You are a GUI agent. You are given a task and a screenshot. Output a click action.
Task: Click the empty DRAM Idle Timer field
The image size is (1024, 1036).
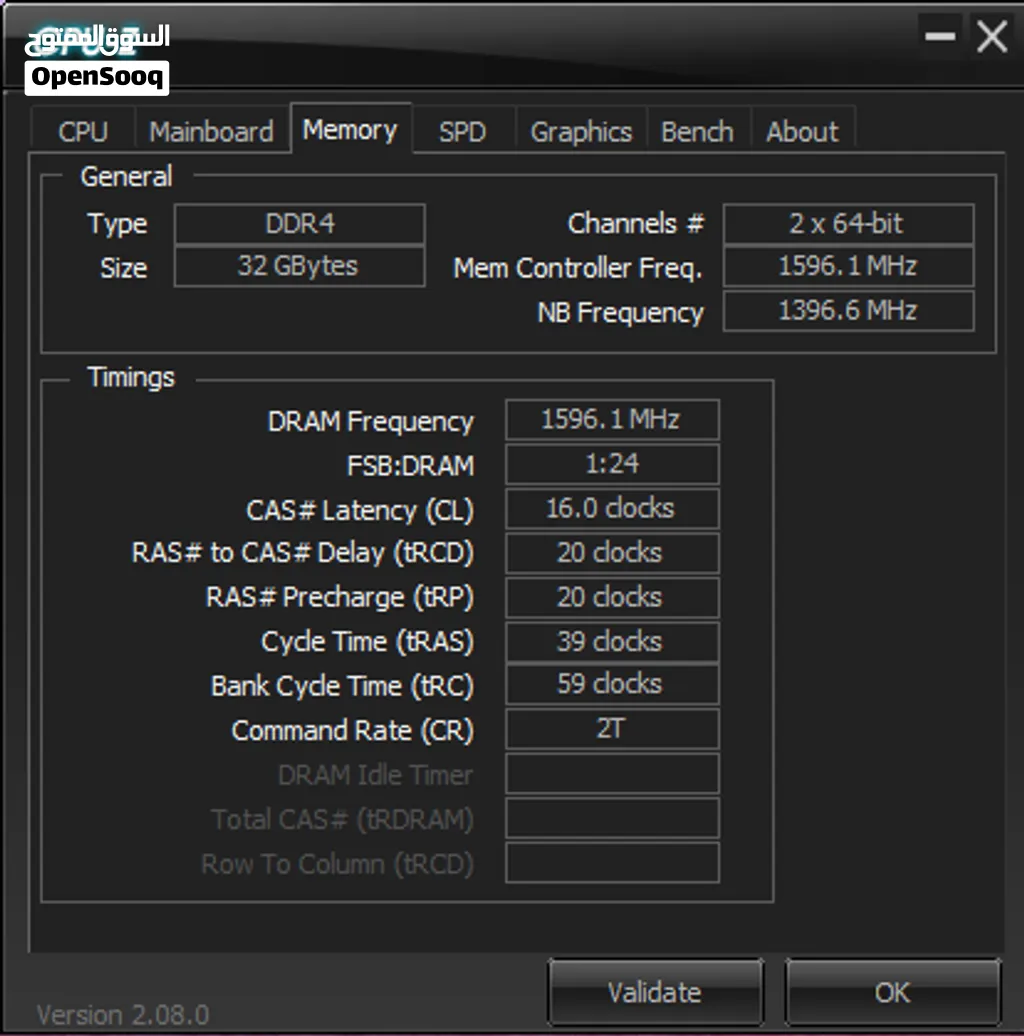click(612, 773)
